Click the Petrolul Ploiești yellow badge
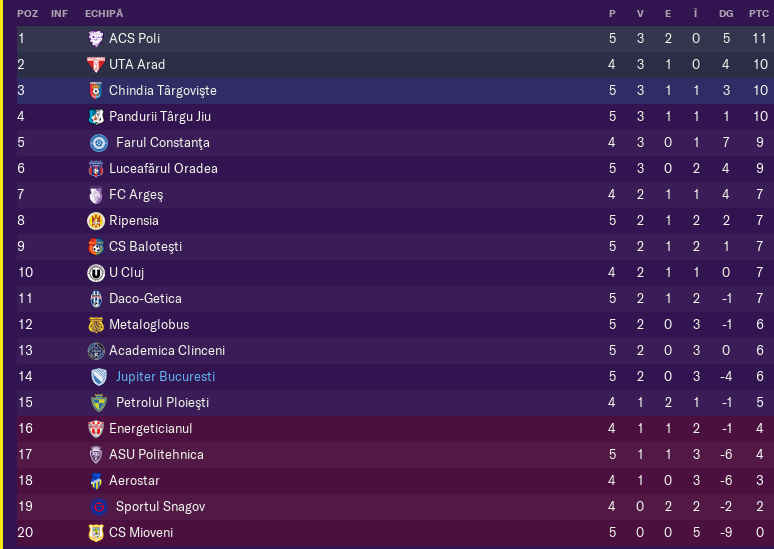This screenshot has height=549, width=774. tap(99, 403)
